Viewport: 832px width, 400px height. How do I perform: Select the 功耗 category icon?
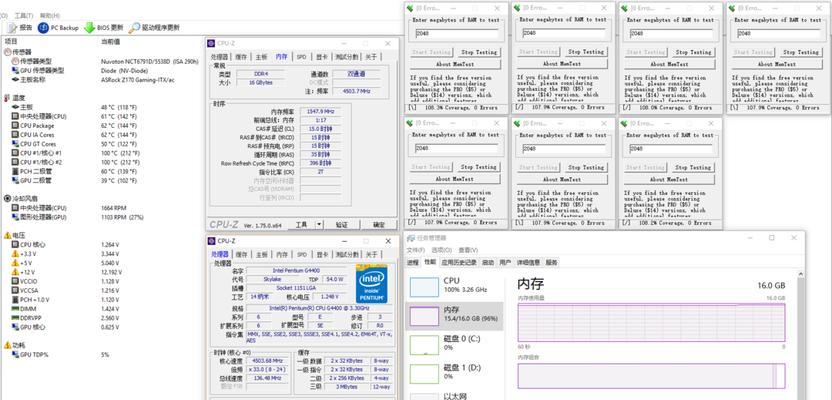tap(7, 345)
